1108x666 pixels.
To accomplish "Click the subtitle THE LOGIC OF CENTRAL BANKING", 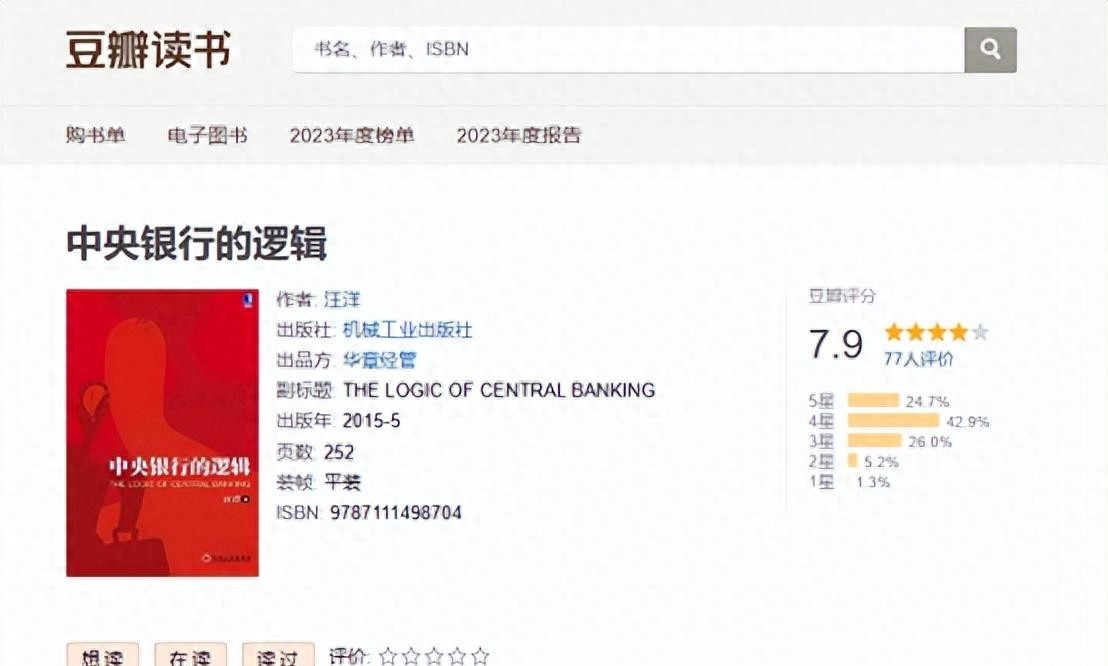I will click(499, 390).
